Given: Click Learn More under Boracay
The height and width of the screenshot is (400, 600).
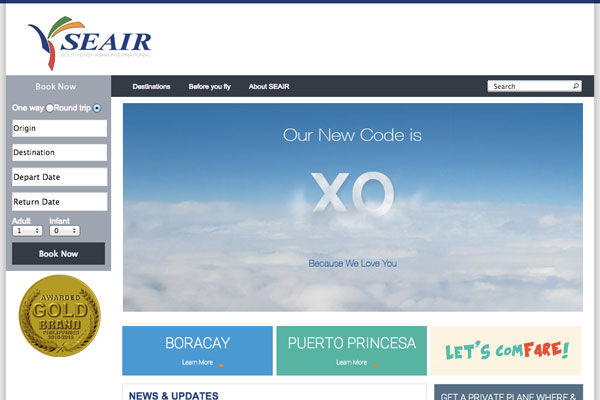Looking at the screenshot, I should point(197,362).
